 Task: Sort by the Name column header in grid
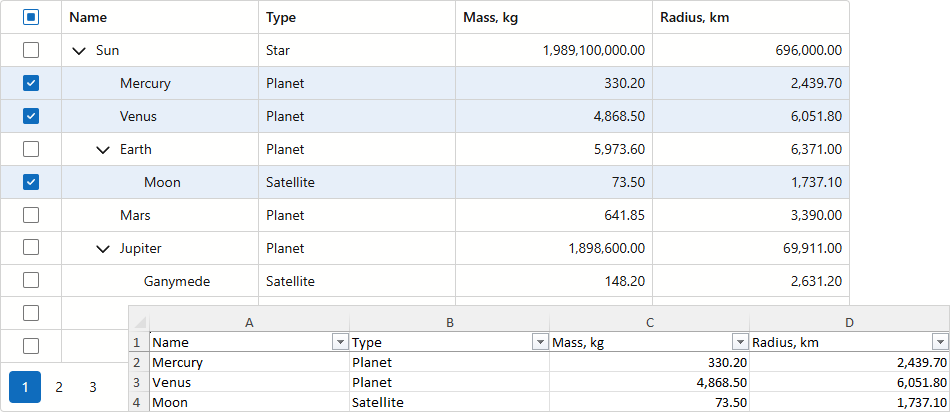pyautogui.click(x=160, y=18)
